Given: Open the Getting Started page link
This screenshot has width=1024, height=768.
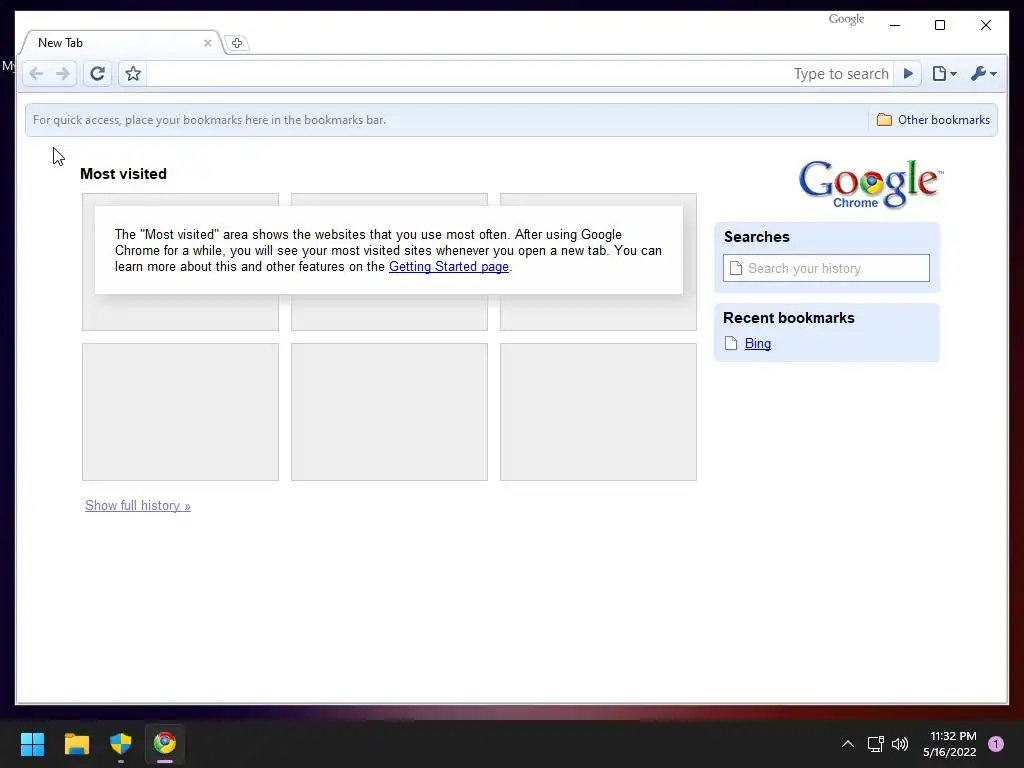Looking at the screenshot, I should pyautogui.click(x=449, y=266).
